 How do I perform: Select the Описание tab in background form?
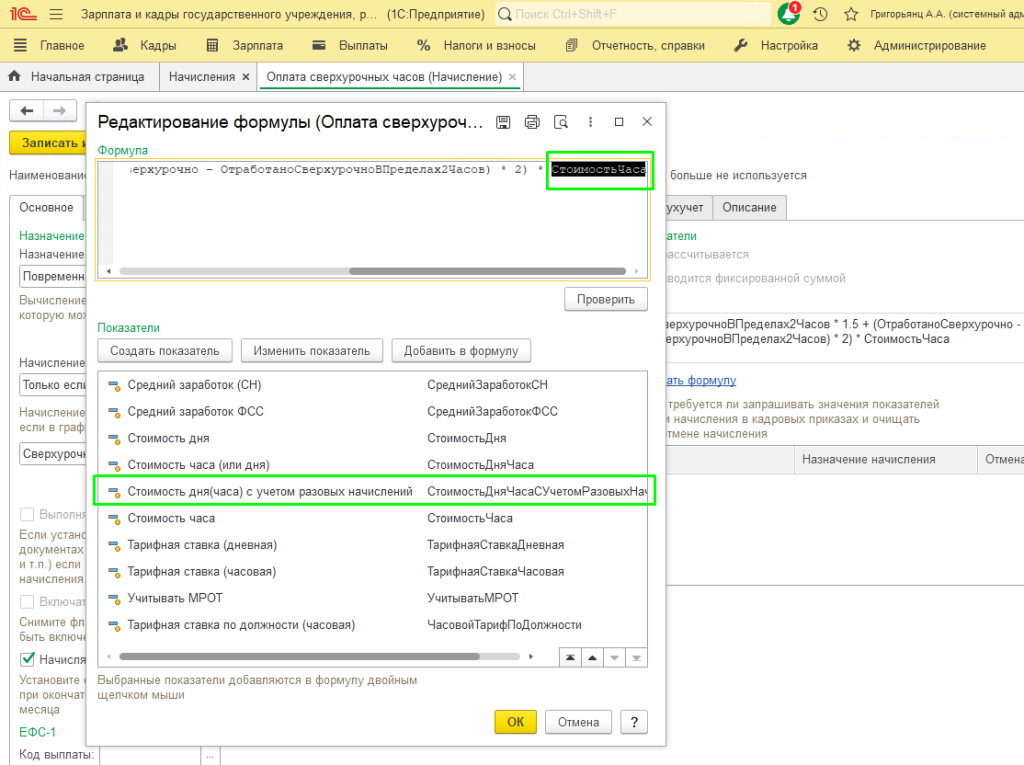pos(749,208)
